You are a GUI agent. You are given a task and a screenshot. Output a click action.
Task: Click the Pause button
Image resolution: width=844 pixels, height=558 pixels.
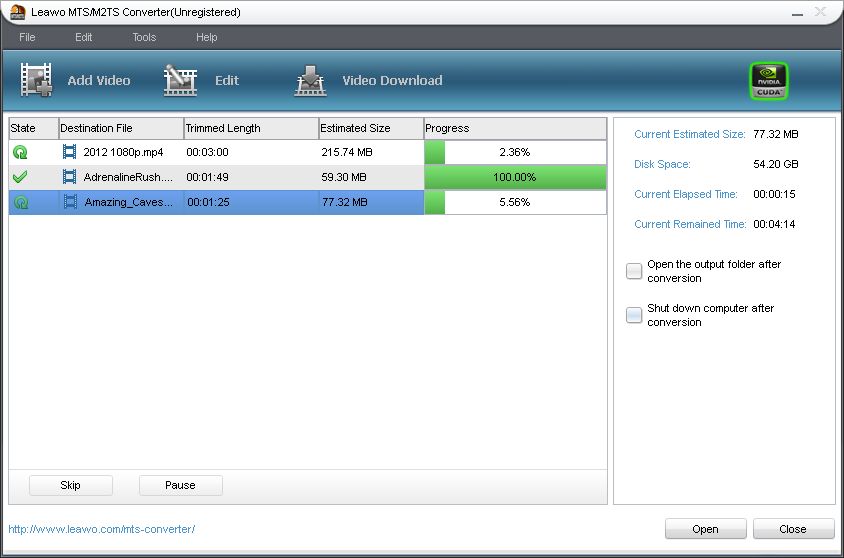pyautogui.click(x=180, y=485)
